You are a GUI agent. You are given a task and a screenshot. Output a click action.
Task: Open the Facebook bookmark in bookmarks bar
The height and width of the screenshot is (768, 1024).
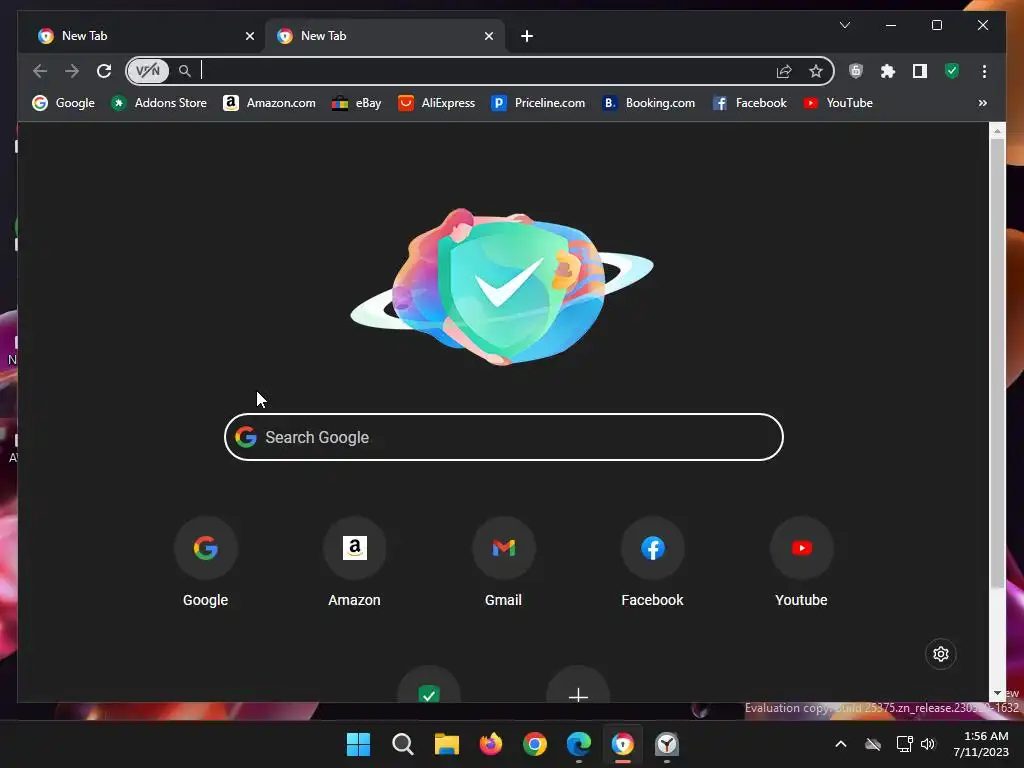point(750,103)
